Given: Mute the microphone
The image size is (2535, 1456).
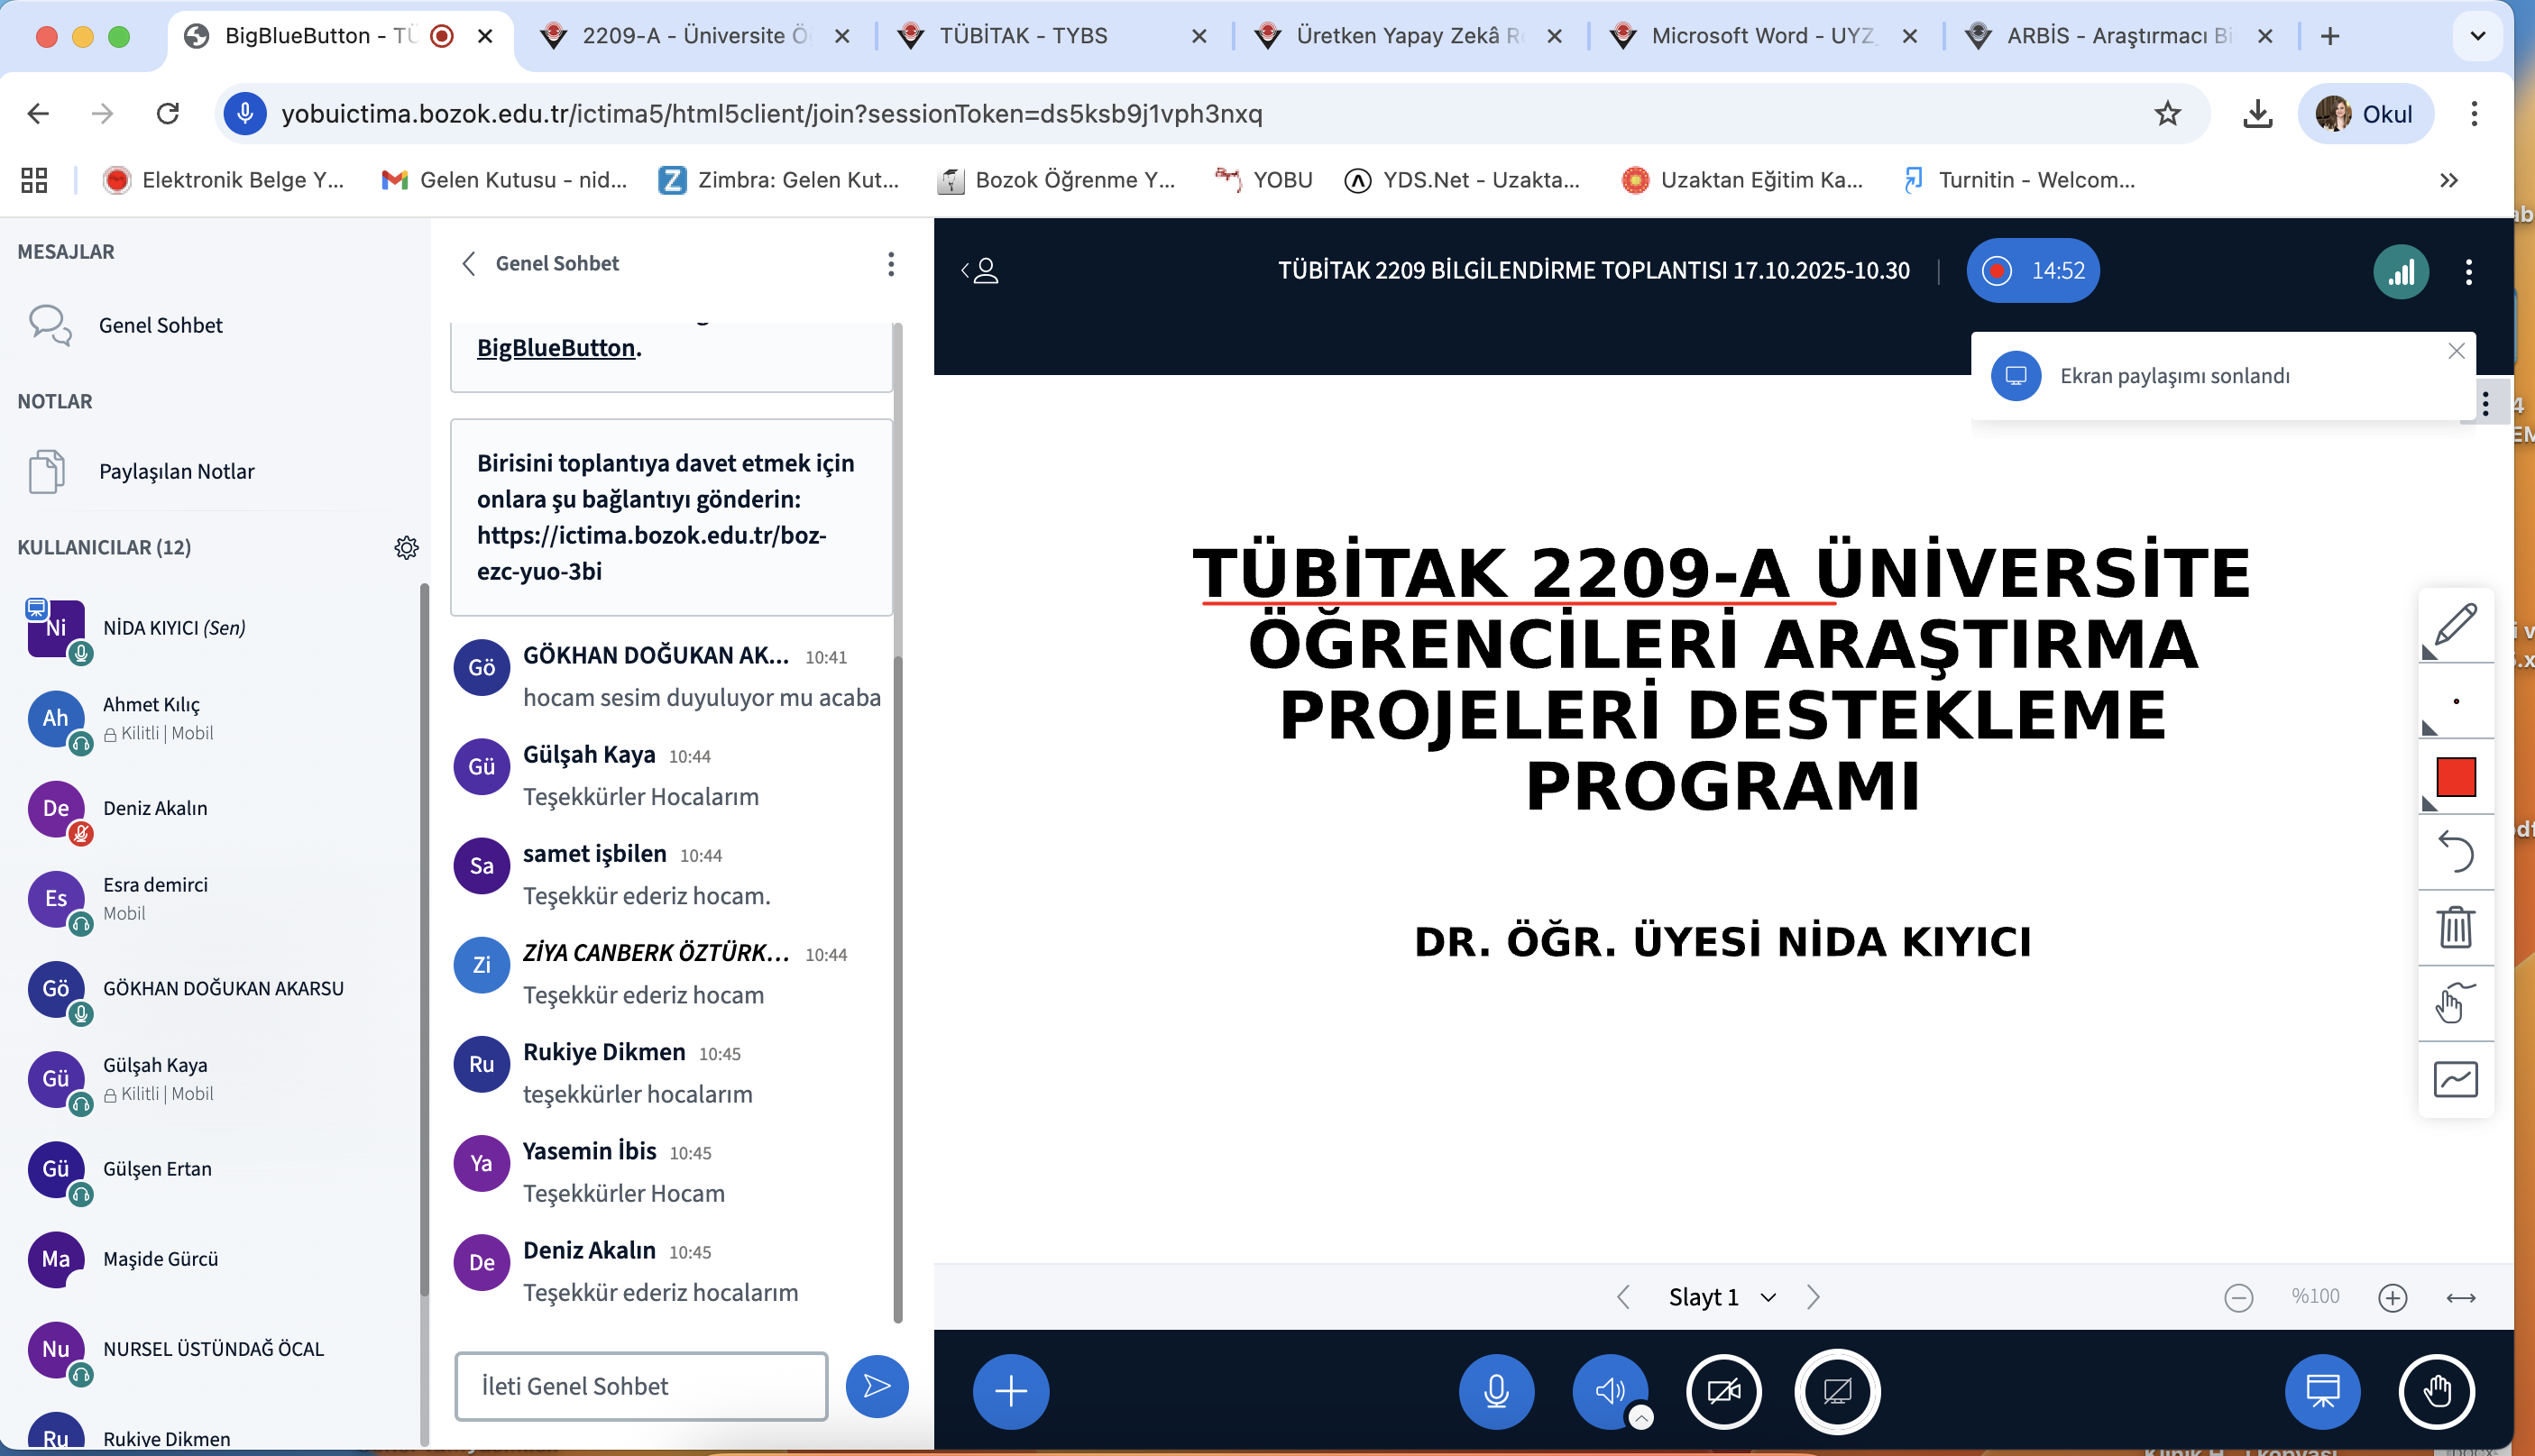Looking at the screenshot, I should (1496, 1391).
